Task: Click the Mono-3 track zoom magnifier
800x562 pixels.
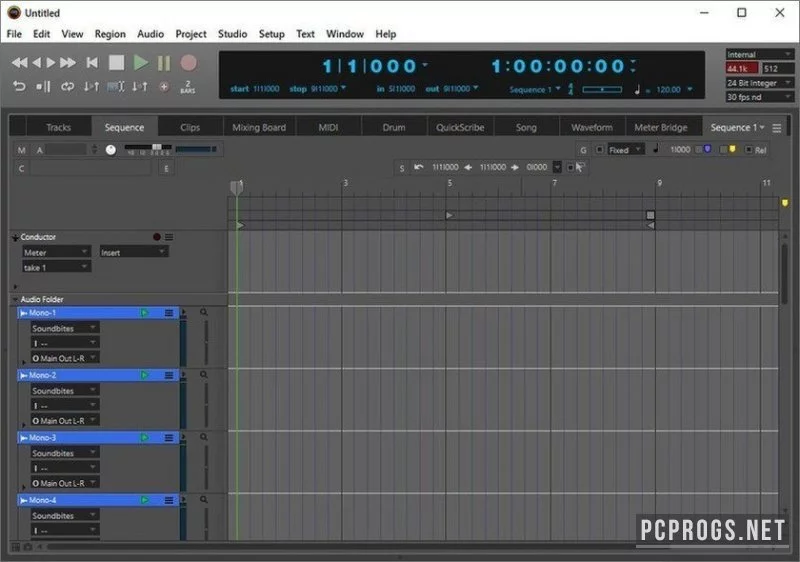Action: point(204,437)
